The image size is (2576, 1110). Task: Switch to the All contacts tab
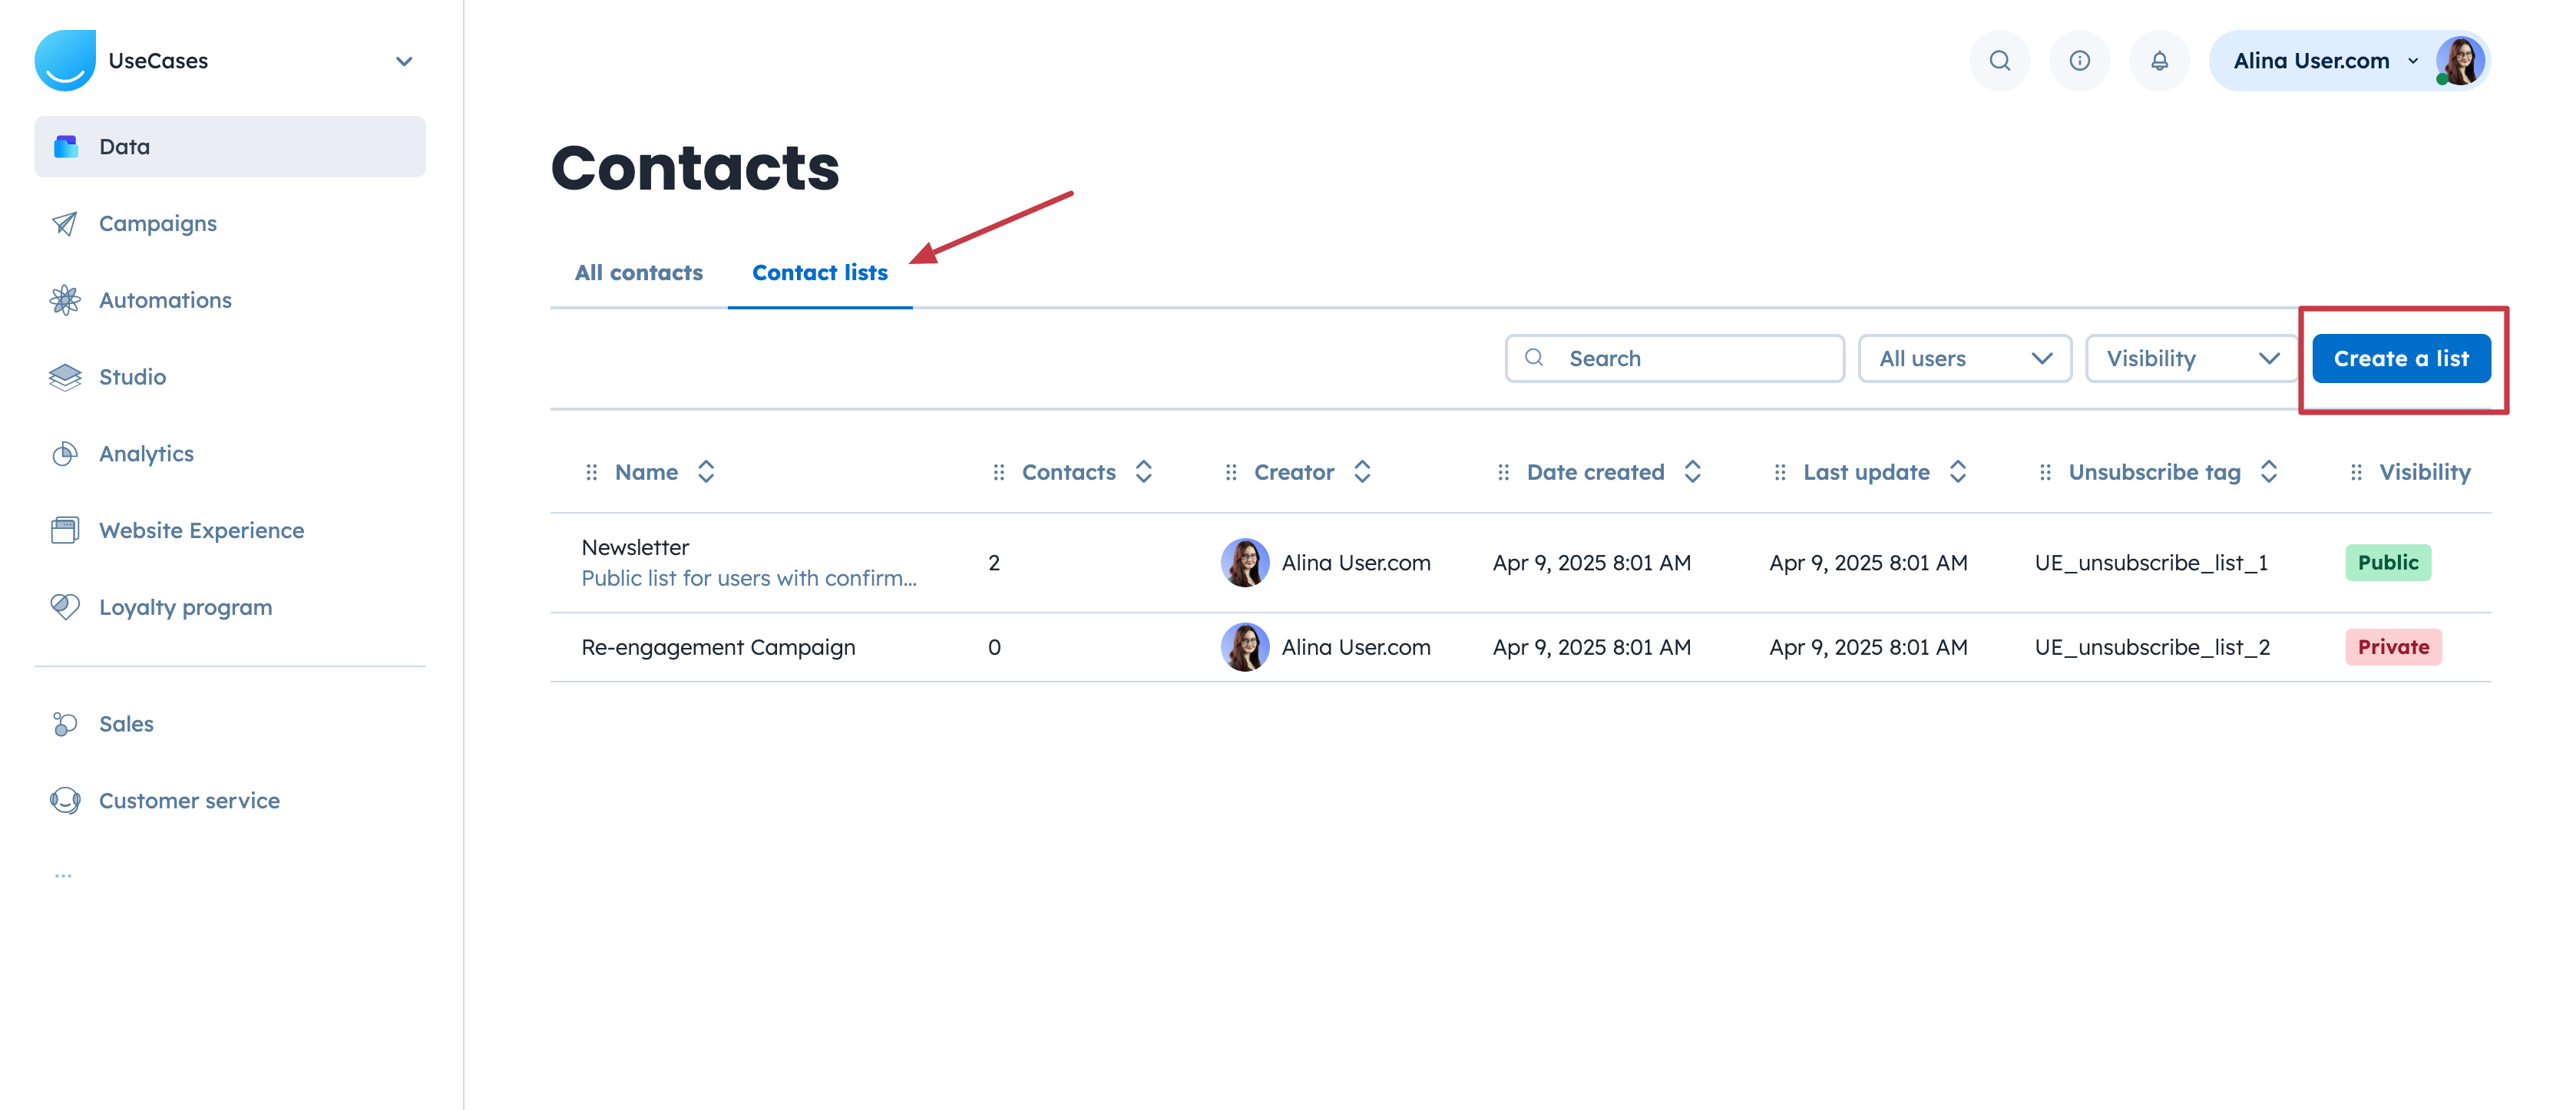638,272
